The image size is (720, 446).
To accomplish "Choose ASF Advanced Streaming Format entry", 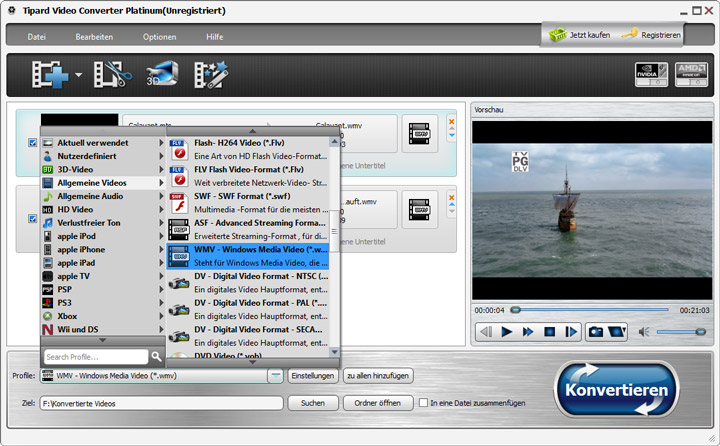I will (248, 230).
